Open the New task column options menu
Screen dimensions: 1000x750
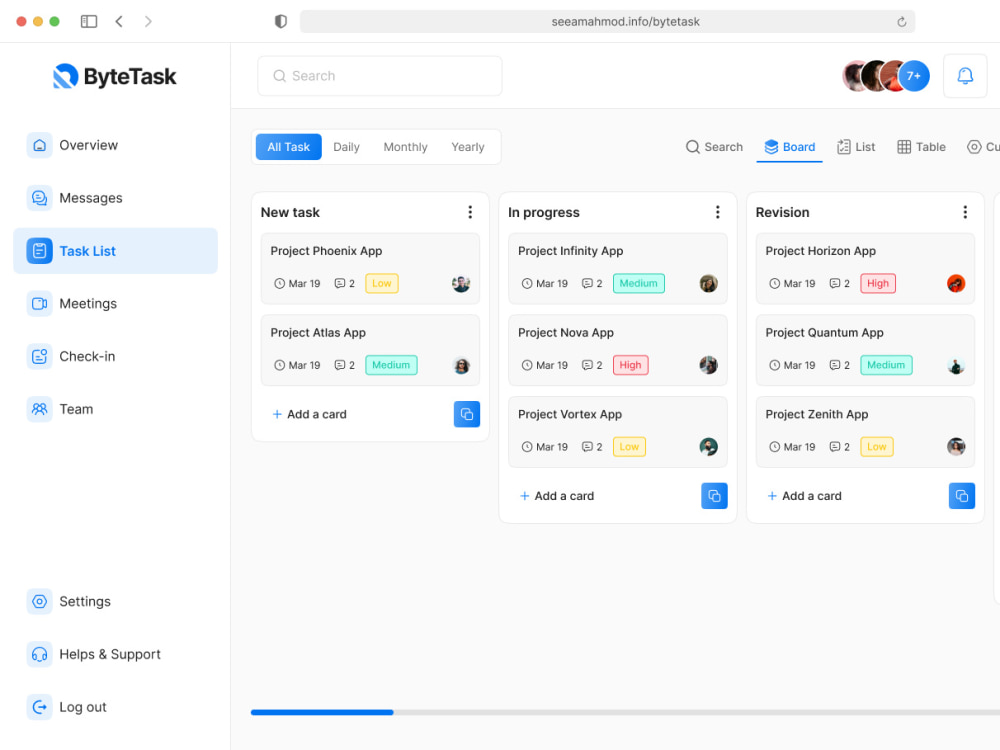(470, 212)
